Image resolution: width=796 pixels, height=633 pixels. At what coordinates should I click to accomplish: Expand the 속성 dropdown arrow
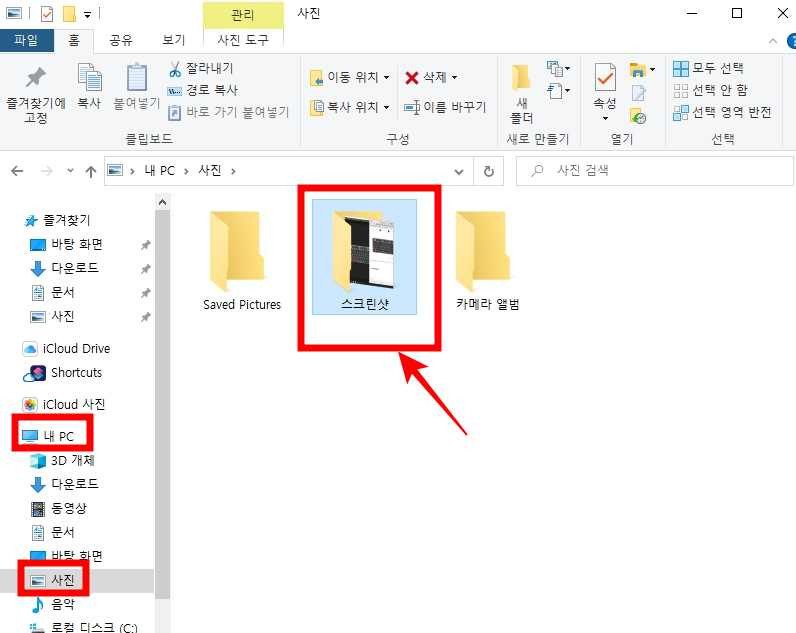click(605, 118)
